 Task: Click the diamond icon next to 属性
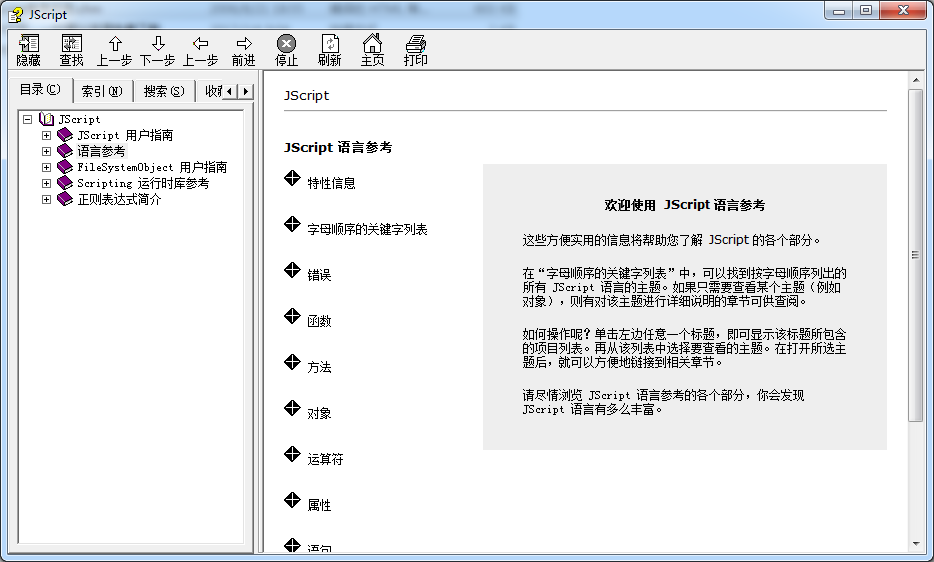coord(292,500)
